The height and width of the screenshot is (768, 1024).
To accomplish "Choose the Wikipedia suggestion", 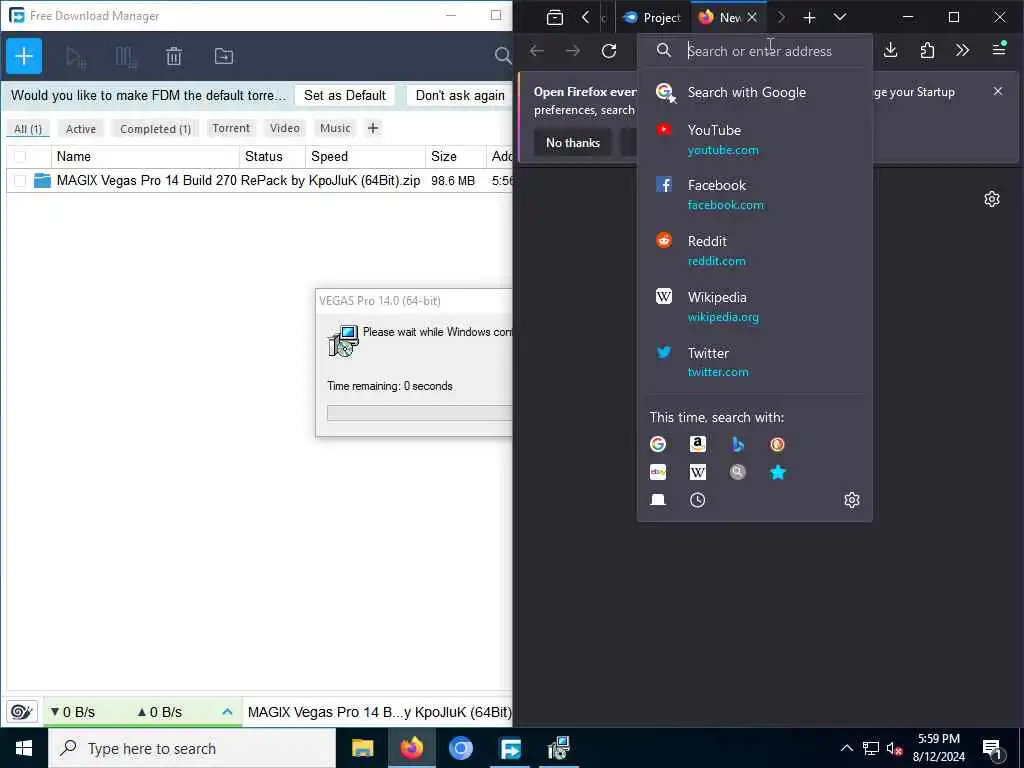I will [x=754, y=306].
